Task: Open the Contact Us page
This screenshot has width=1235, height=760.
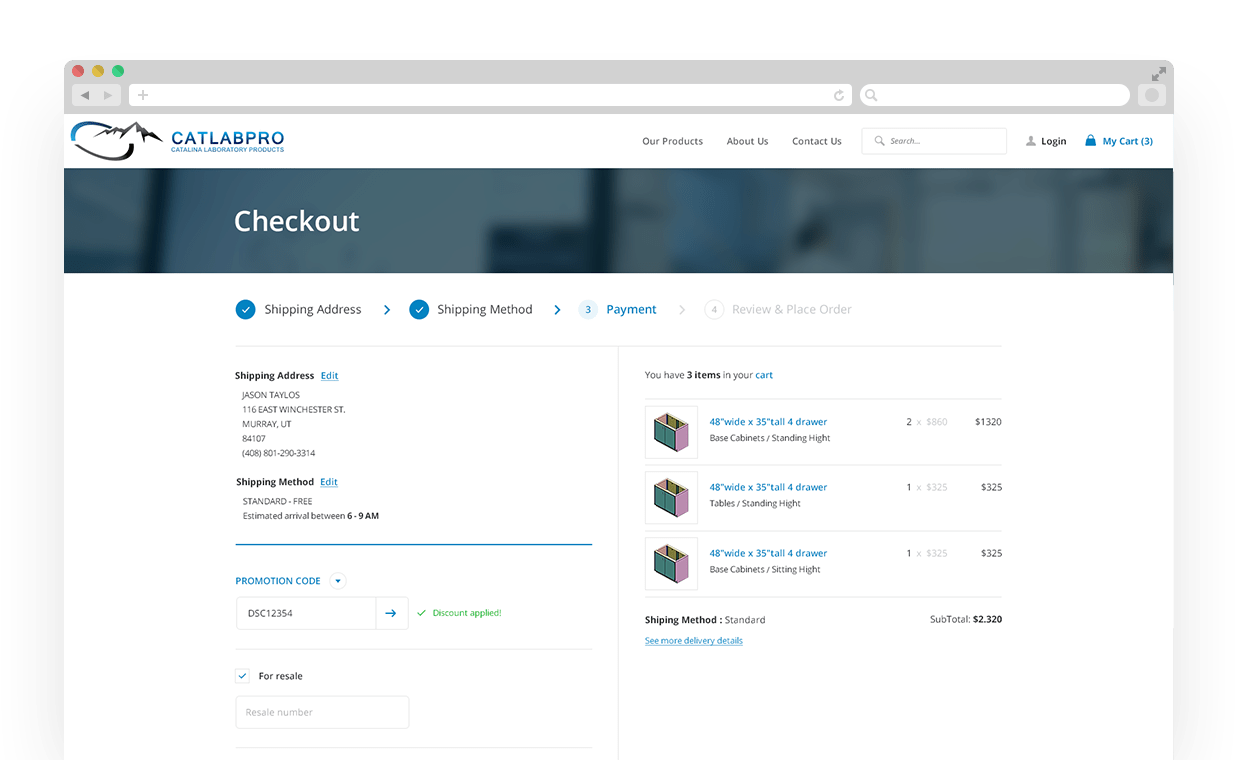Action: pyautogui.click(x=816, y=141)
